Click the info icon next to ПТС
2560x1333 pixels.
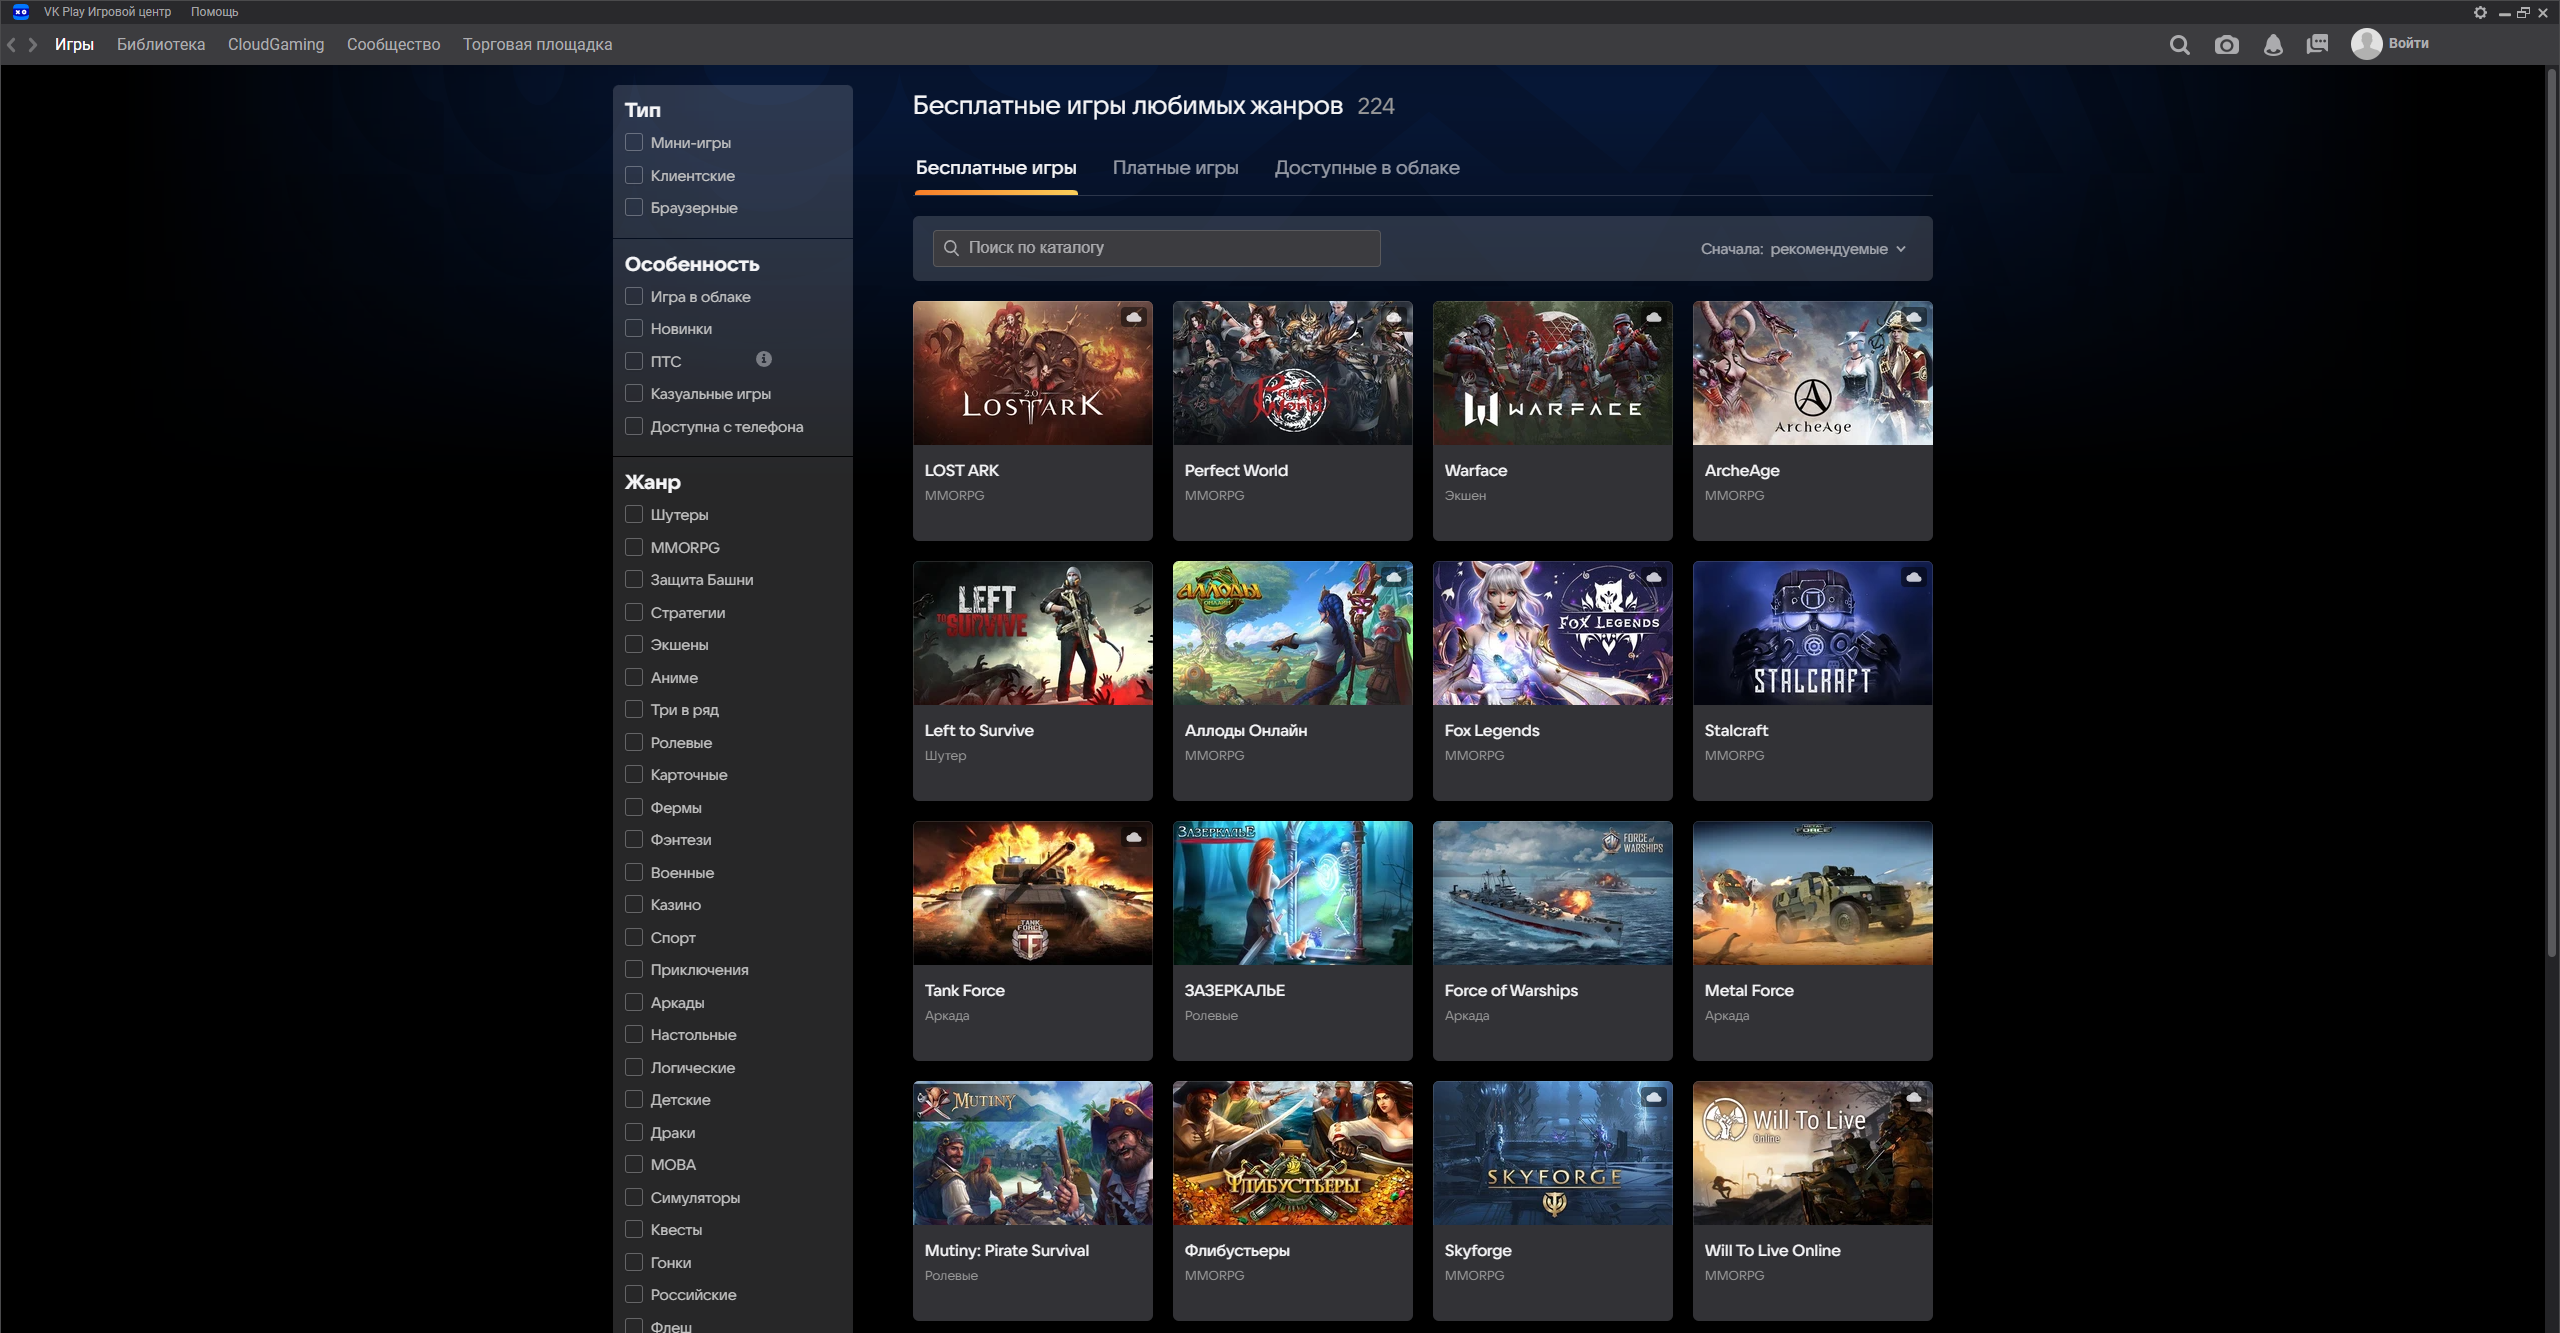764,359
